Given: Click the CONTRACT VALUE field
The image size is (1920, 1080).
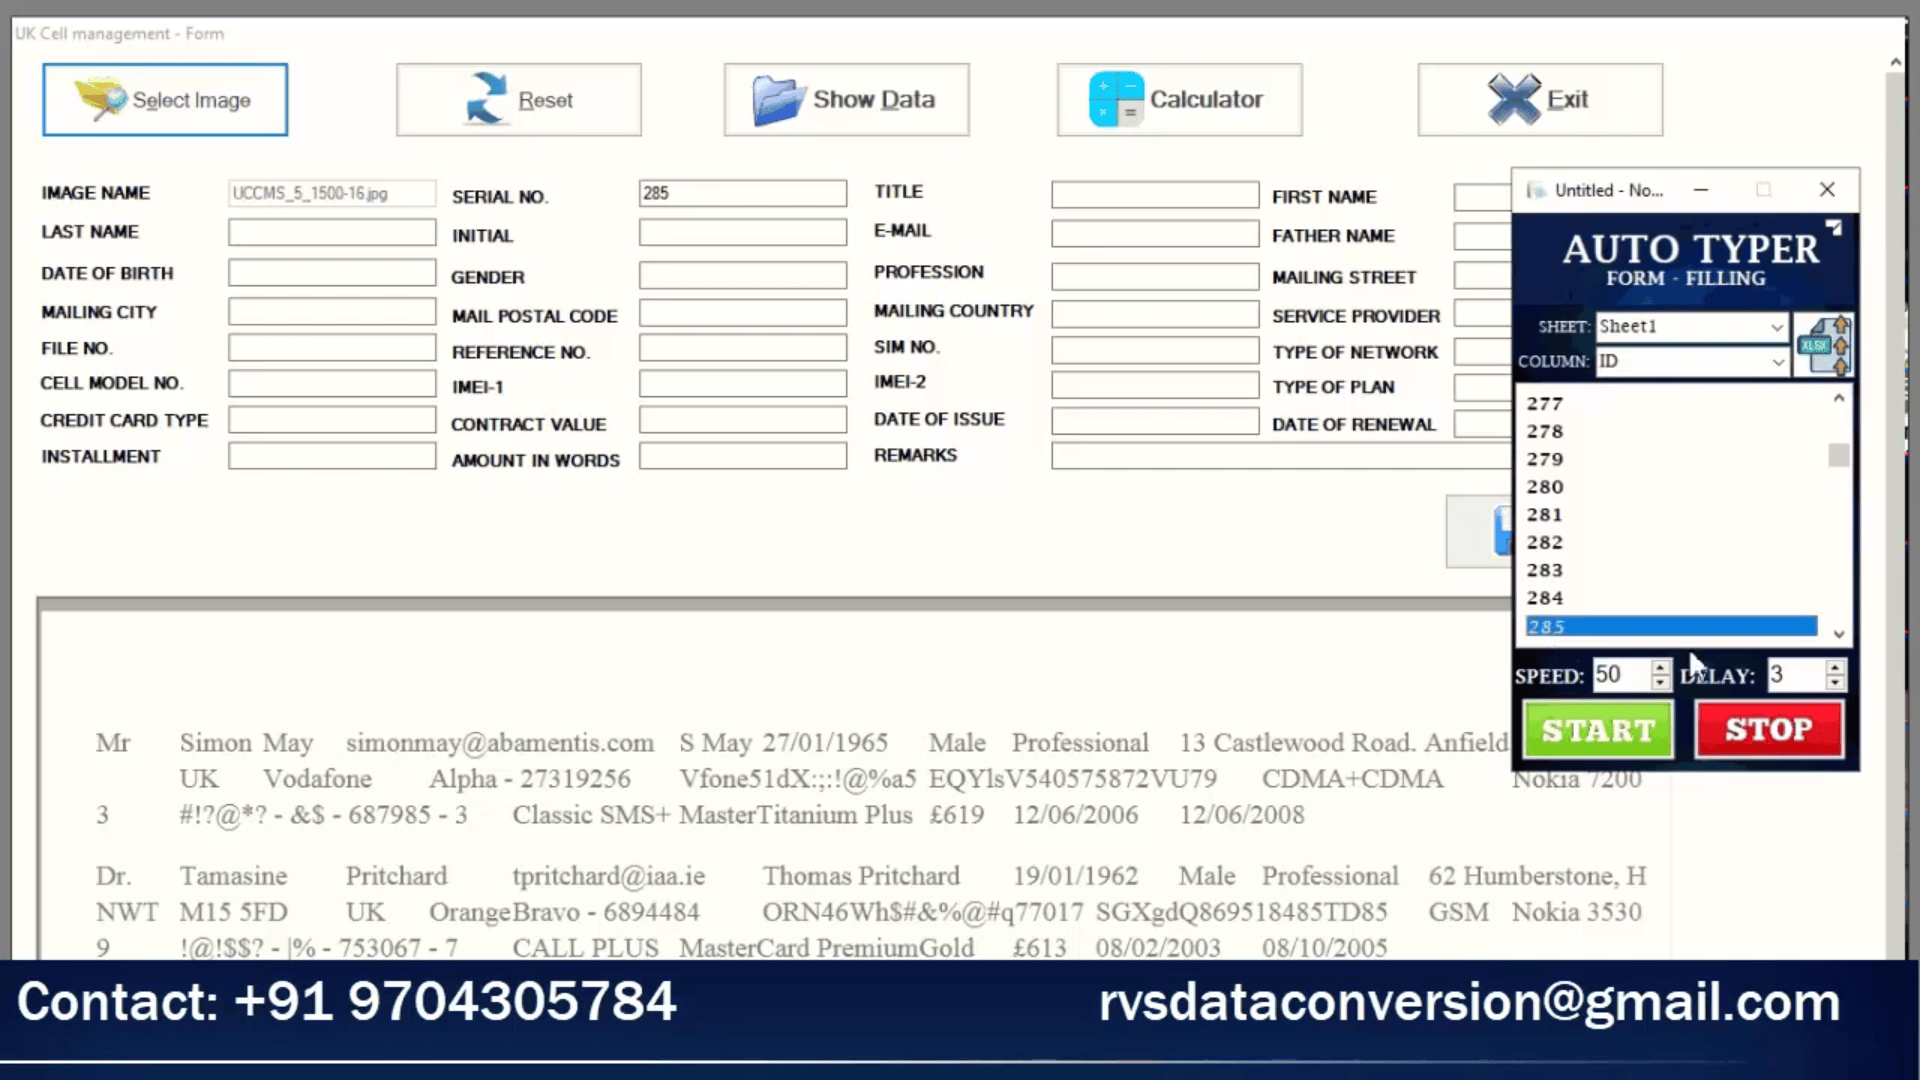Looking at the screenshot, I should click(743, 420).
